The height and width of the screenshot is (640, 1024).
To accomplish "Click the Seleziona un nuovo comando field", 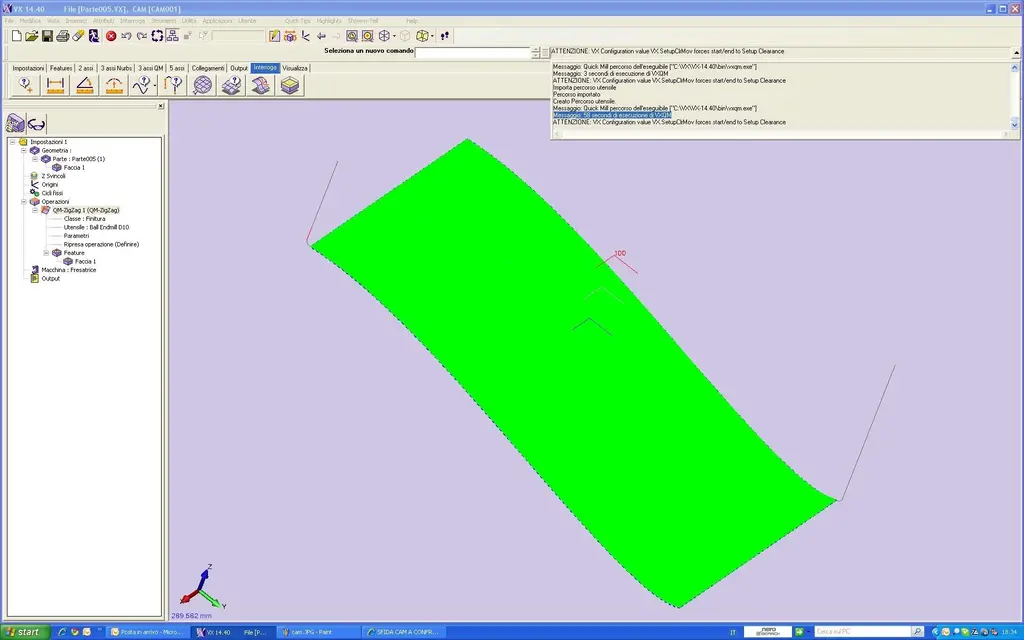I will (x=473, y=52).
